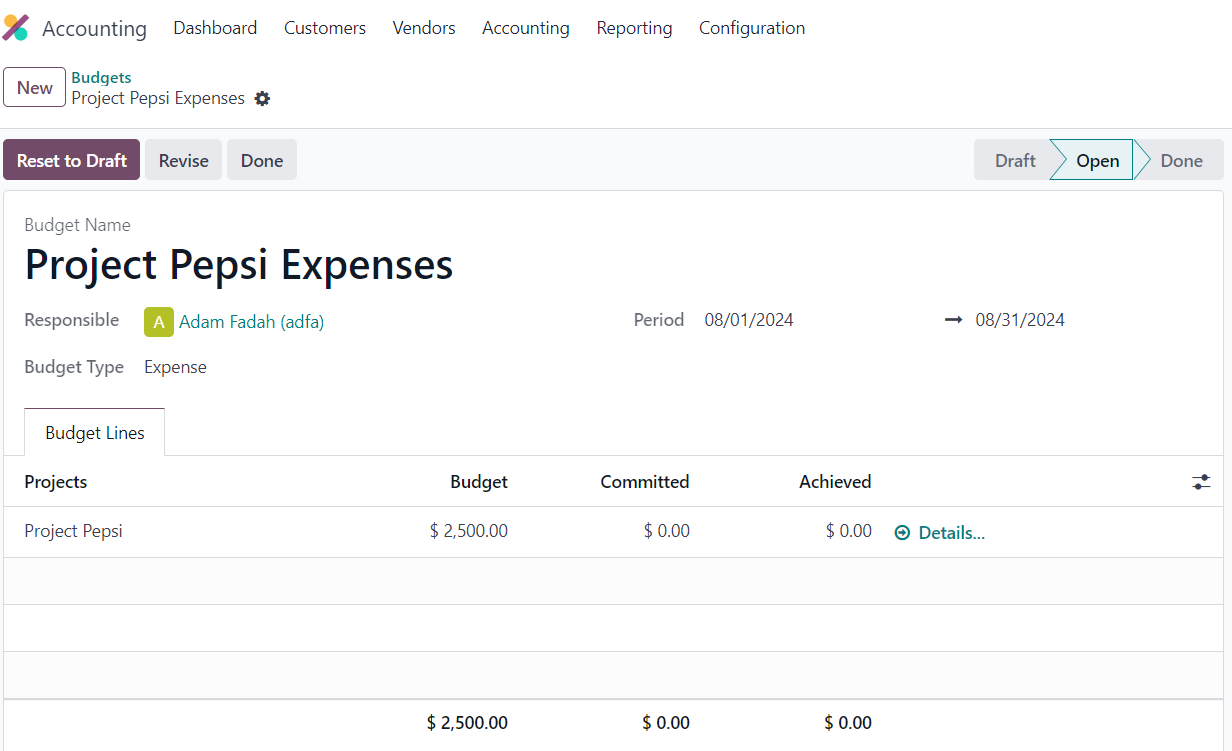This screenshot has width=1232, height=751.
Task: Select the Done stage in status bar
Action: [1181, 160]
